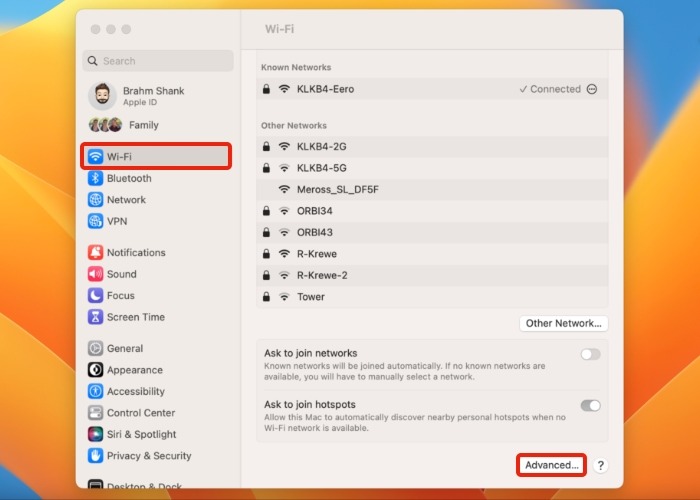Click the lock icon beside Tower

click(x=266, y=296)
